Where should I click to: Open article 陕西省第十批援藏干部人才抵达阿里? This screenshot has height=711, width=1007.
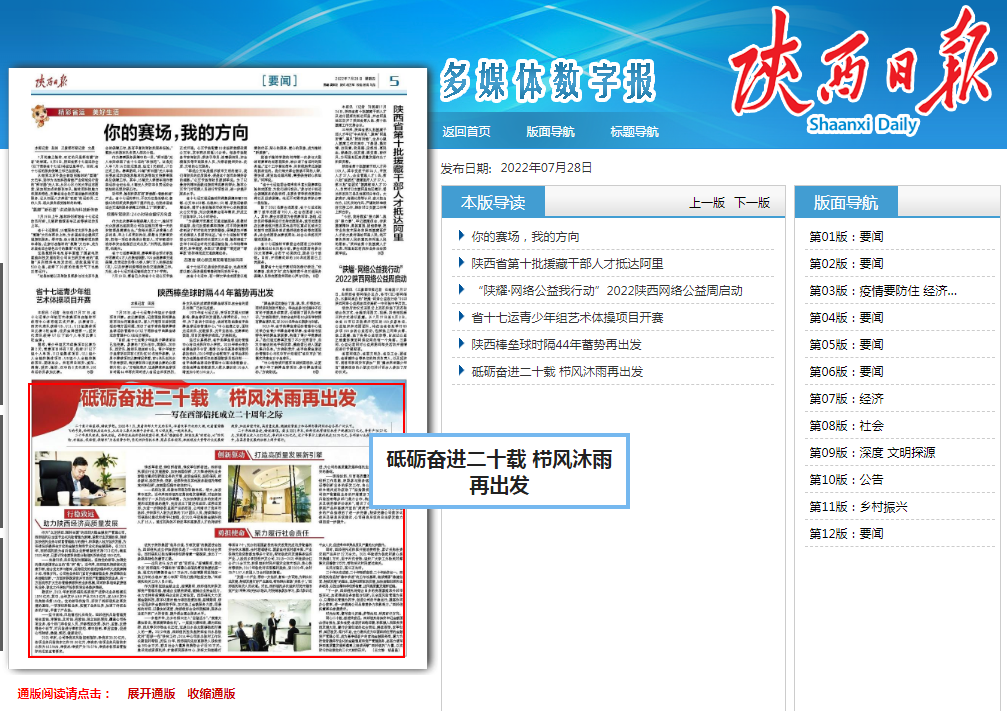[x=567, y=264]
